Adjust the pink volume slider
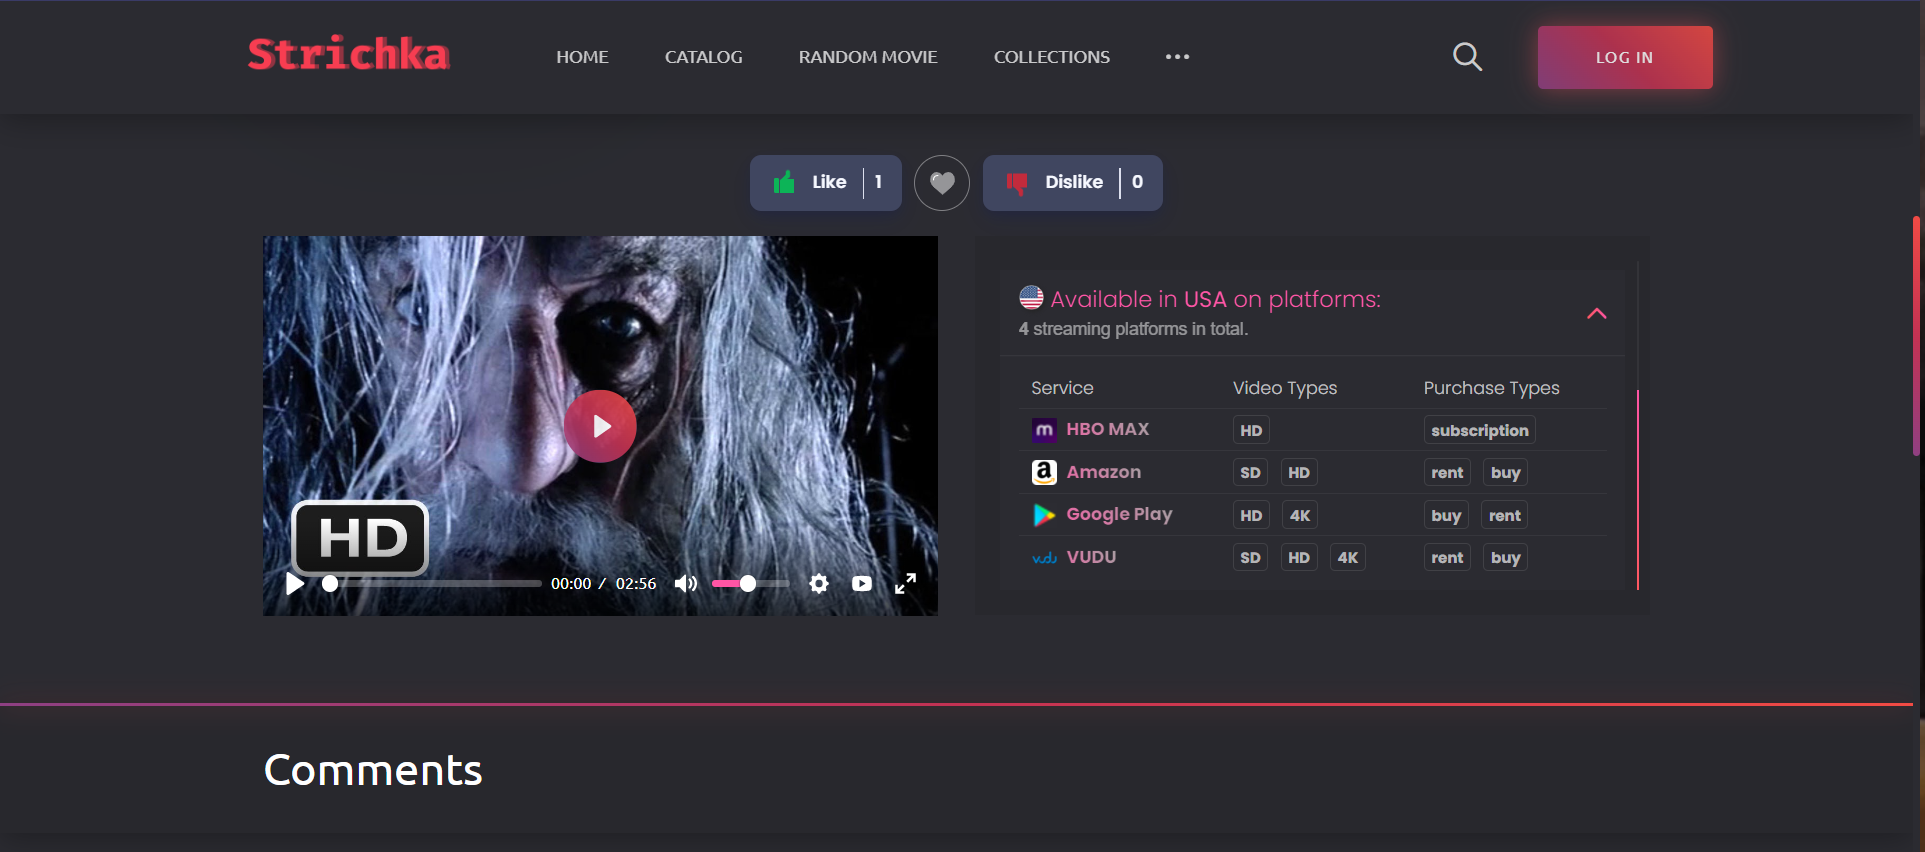This screenshot has width=1925, height=852. (750, 583)
